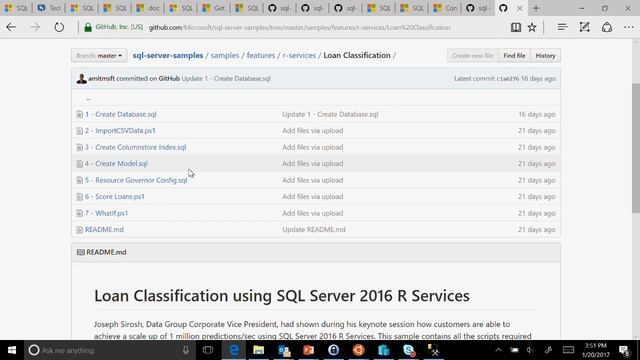Viewport: 640px width, 360px height.
Task: Open a new browser tab plus
Action: [536, 8]
